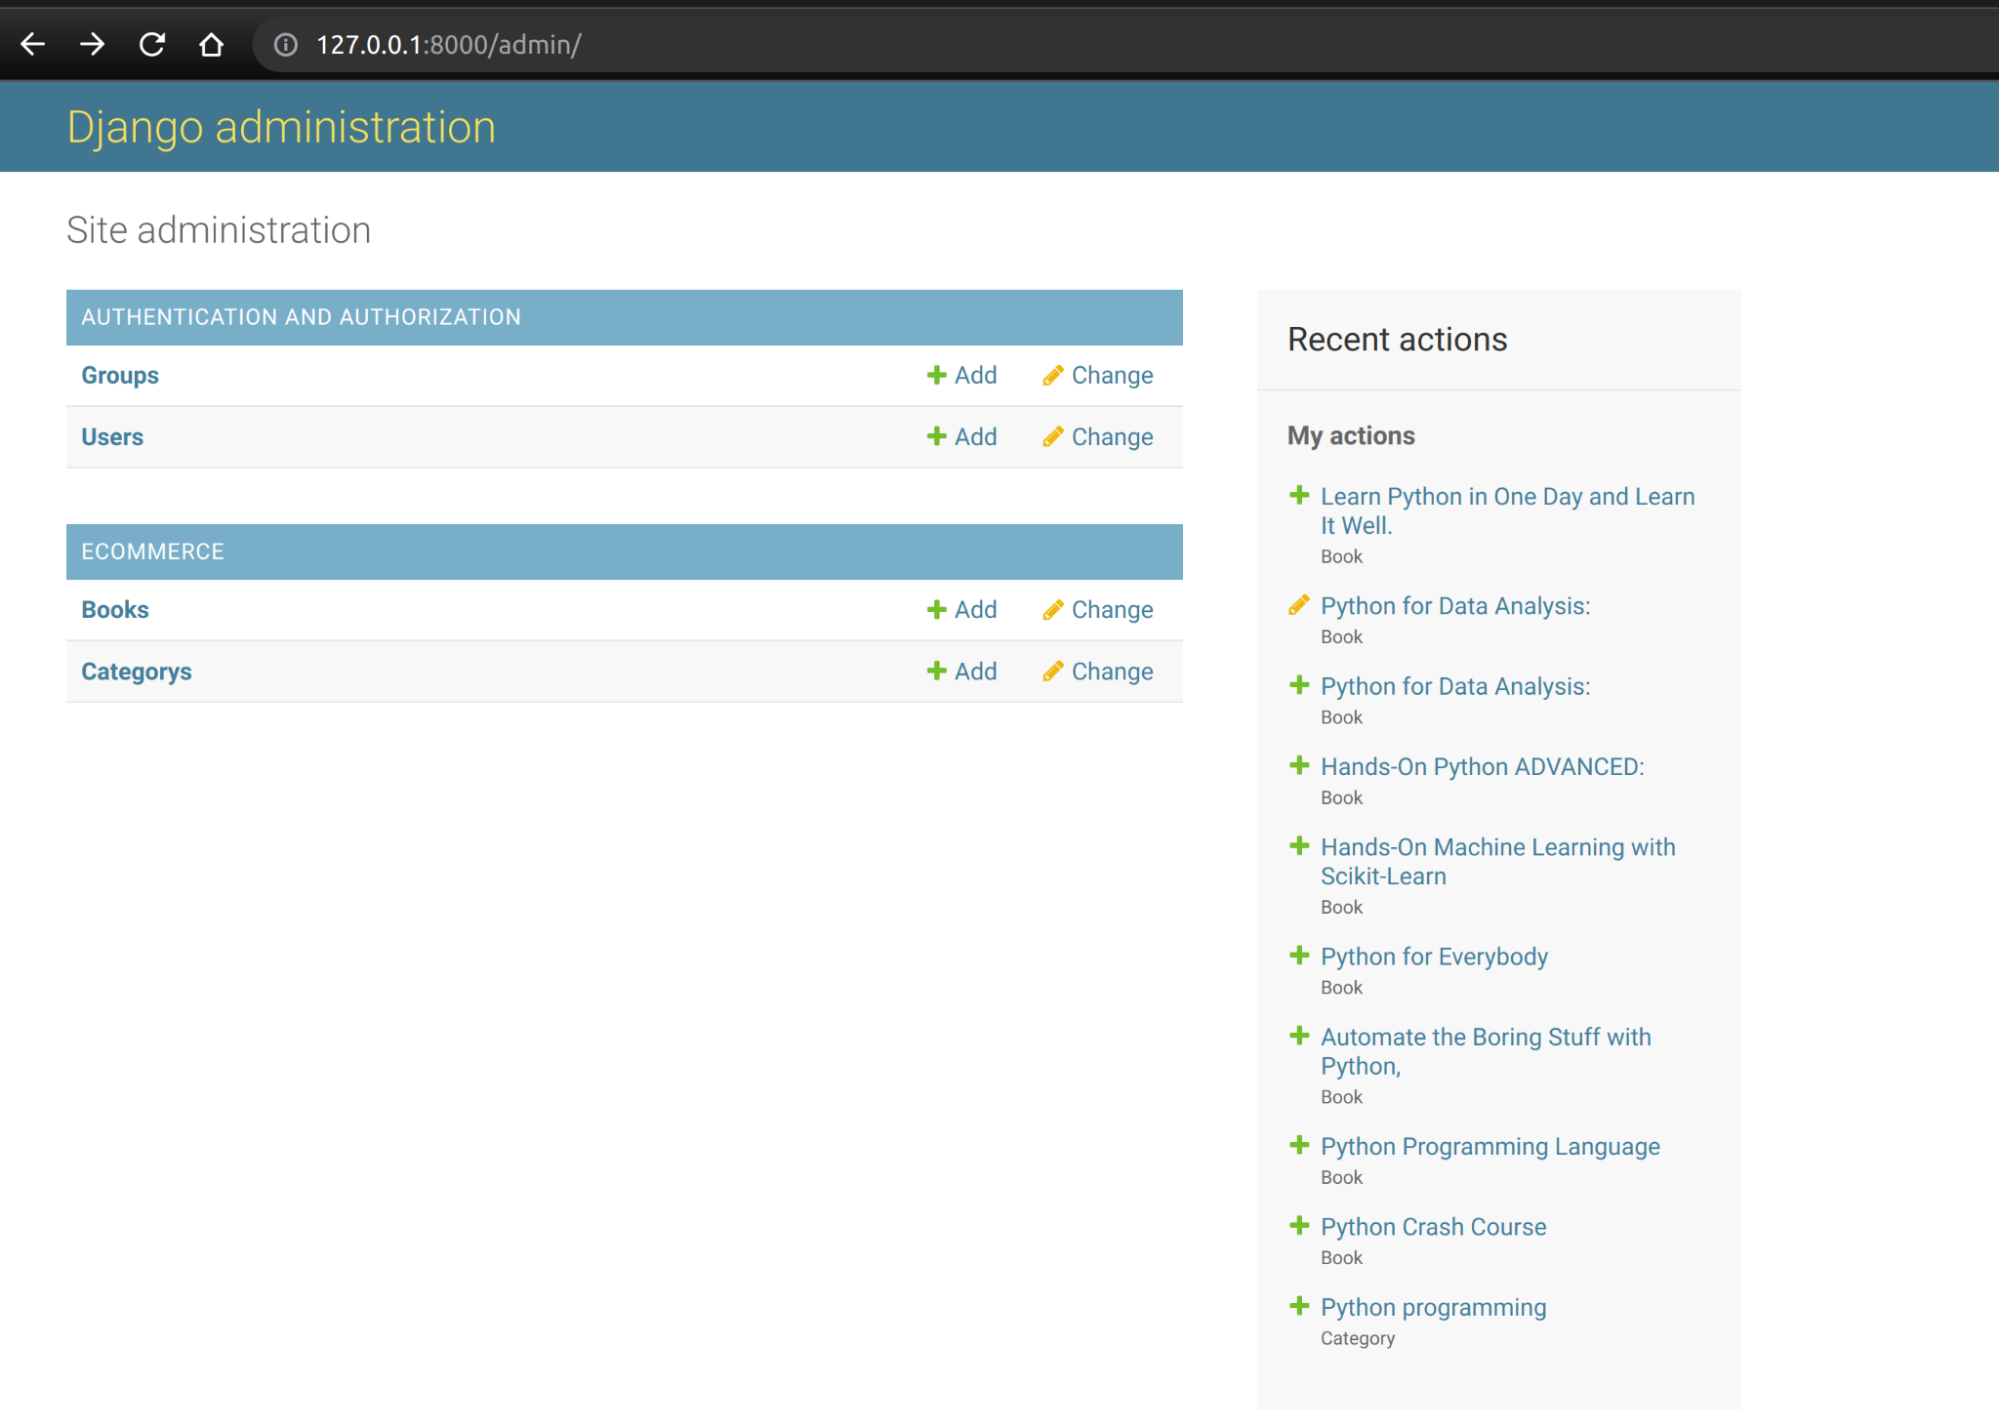Click the plus icon for Books Add
Viewport: 1999px width, 1411px height.
click(936, 610)
